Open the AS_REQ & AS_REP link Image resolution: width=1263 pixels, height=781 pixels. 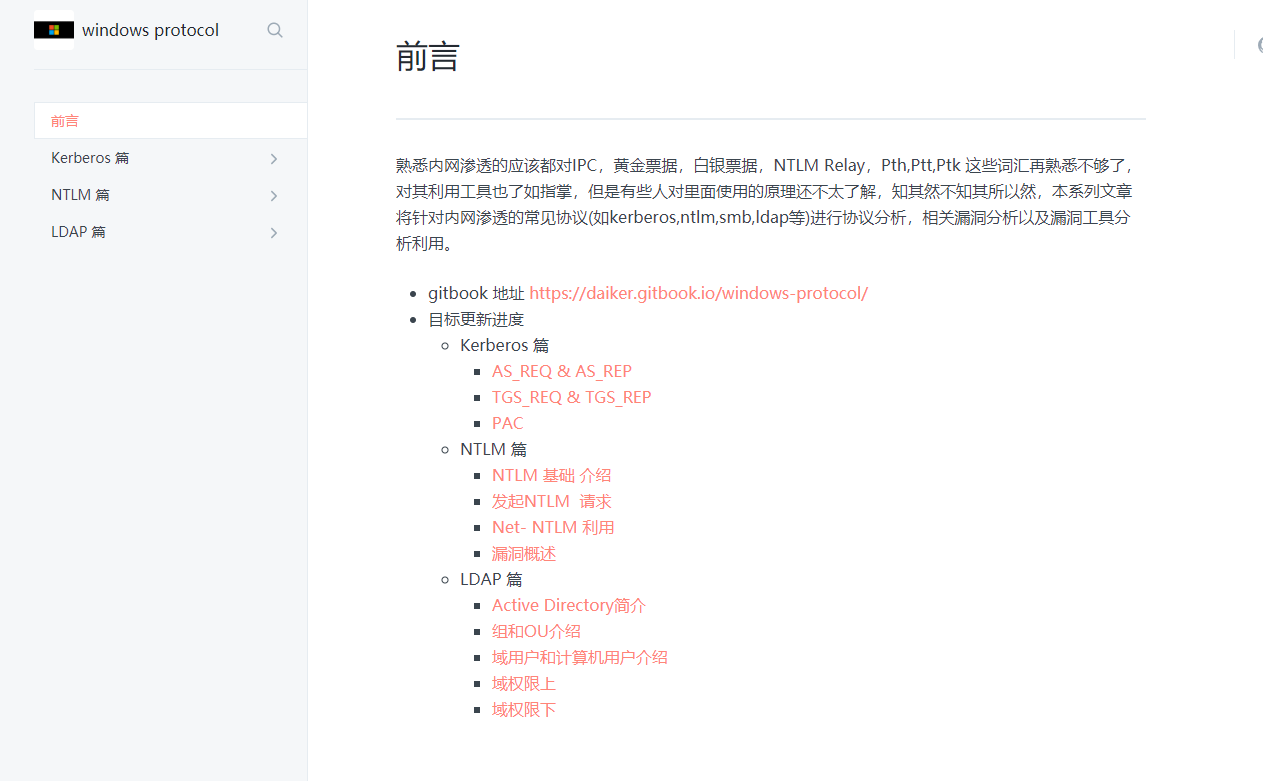tap(562, 371)
